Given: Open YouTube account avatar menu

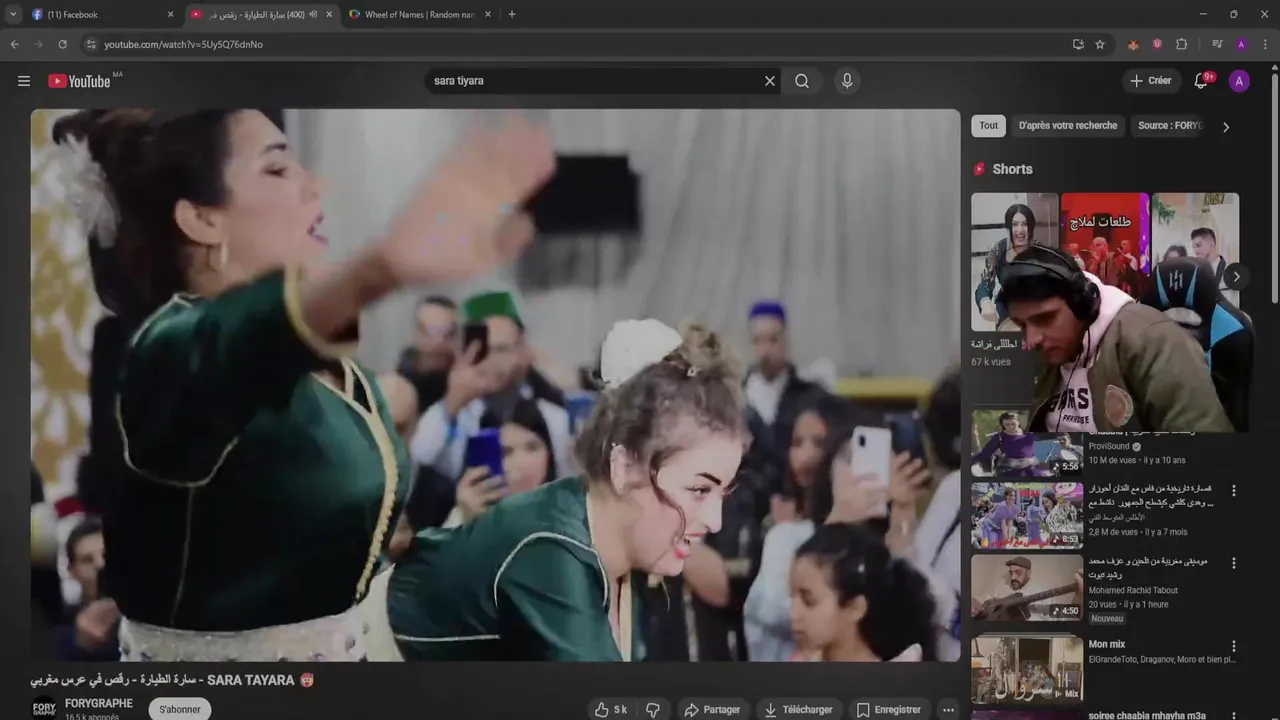Looking at the screenshot, I should 1239,81.
